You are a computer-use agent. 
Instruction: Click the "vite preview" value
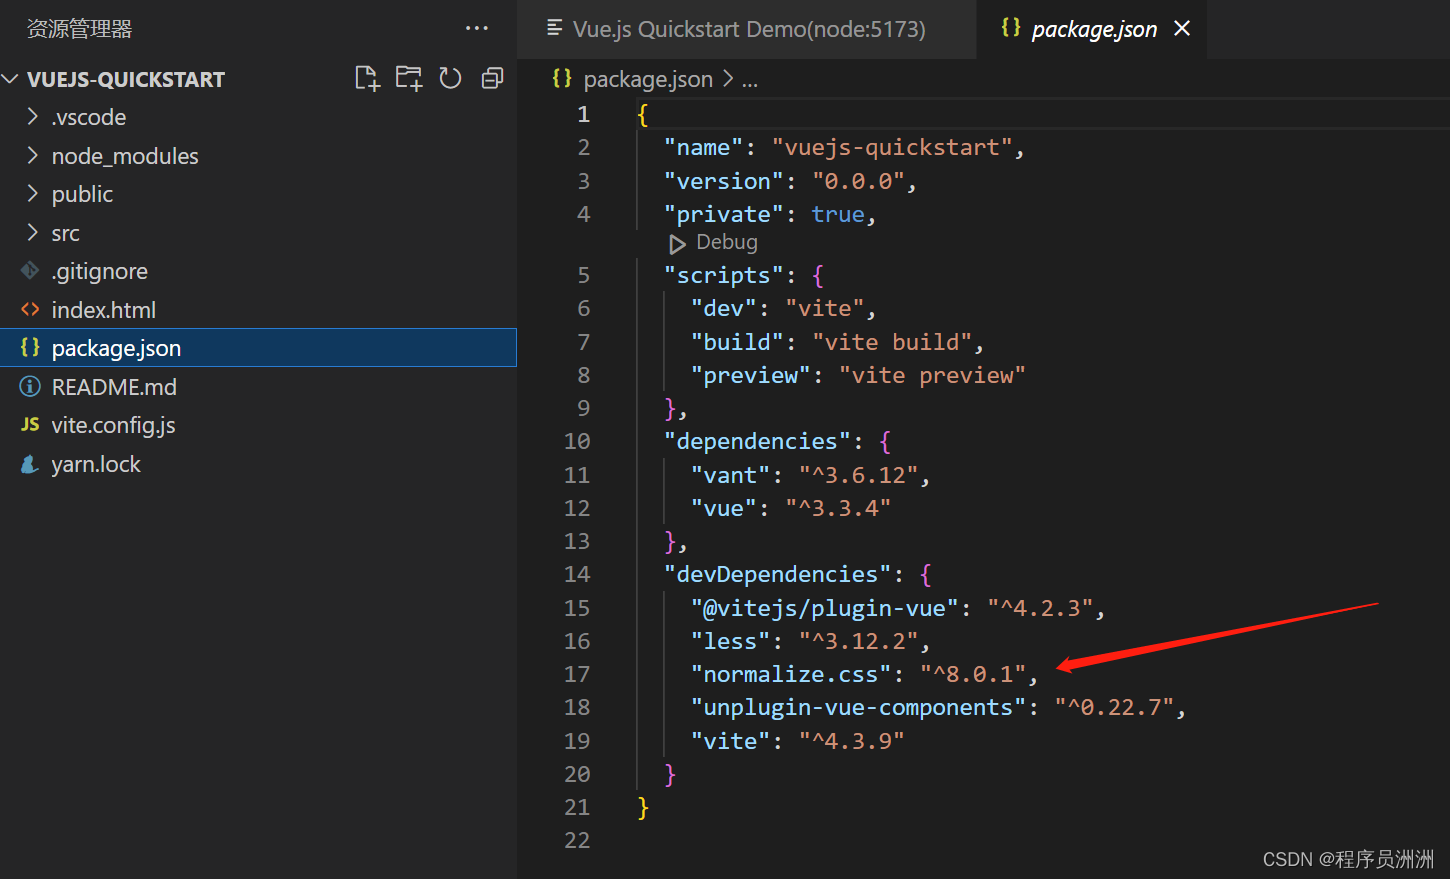932,375
